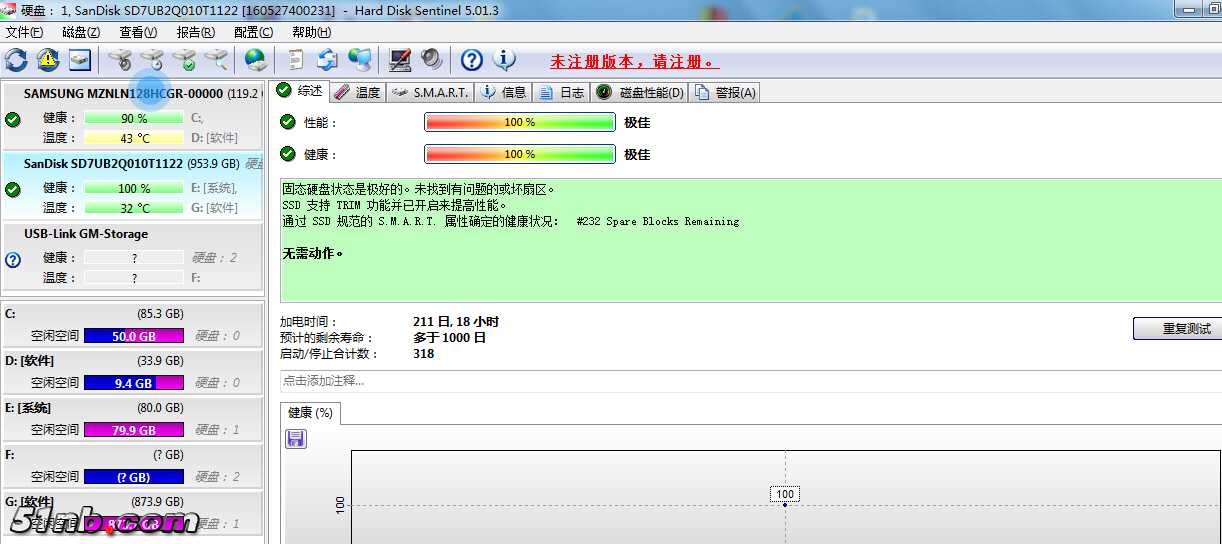Open the 文件(F) menu

click(x=24, y=32)
